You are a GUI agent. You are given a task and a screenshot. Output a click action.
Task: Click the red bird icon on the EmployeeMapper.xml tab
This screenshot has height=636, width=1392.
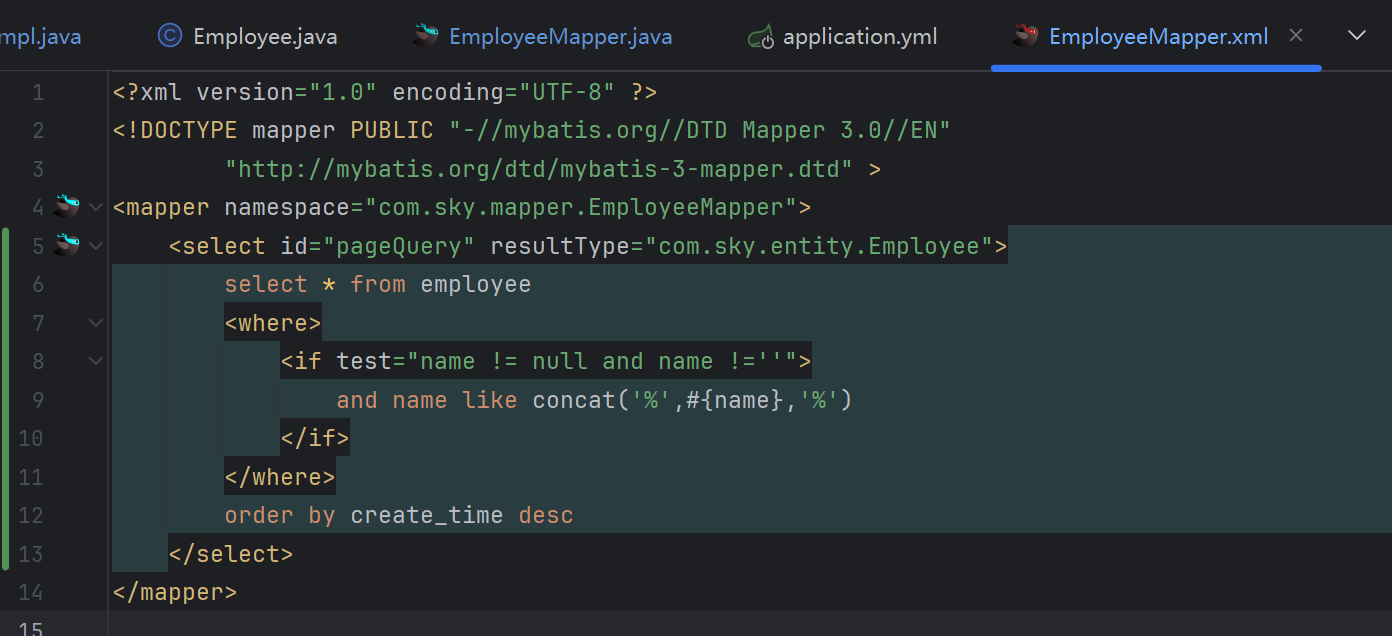[x=1025, y=37]
